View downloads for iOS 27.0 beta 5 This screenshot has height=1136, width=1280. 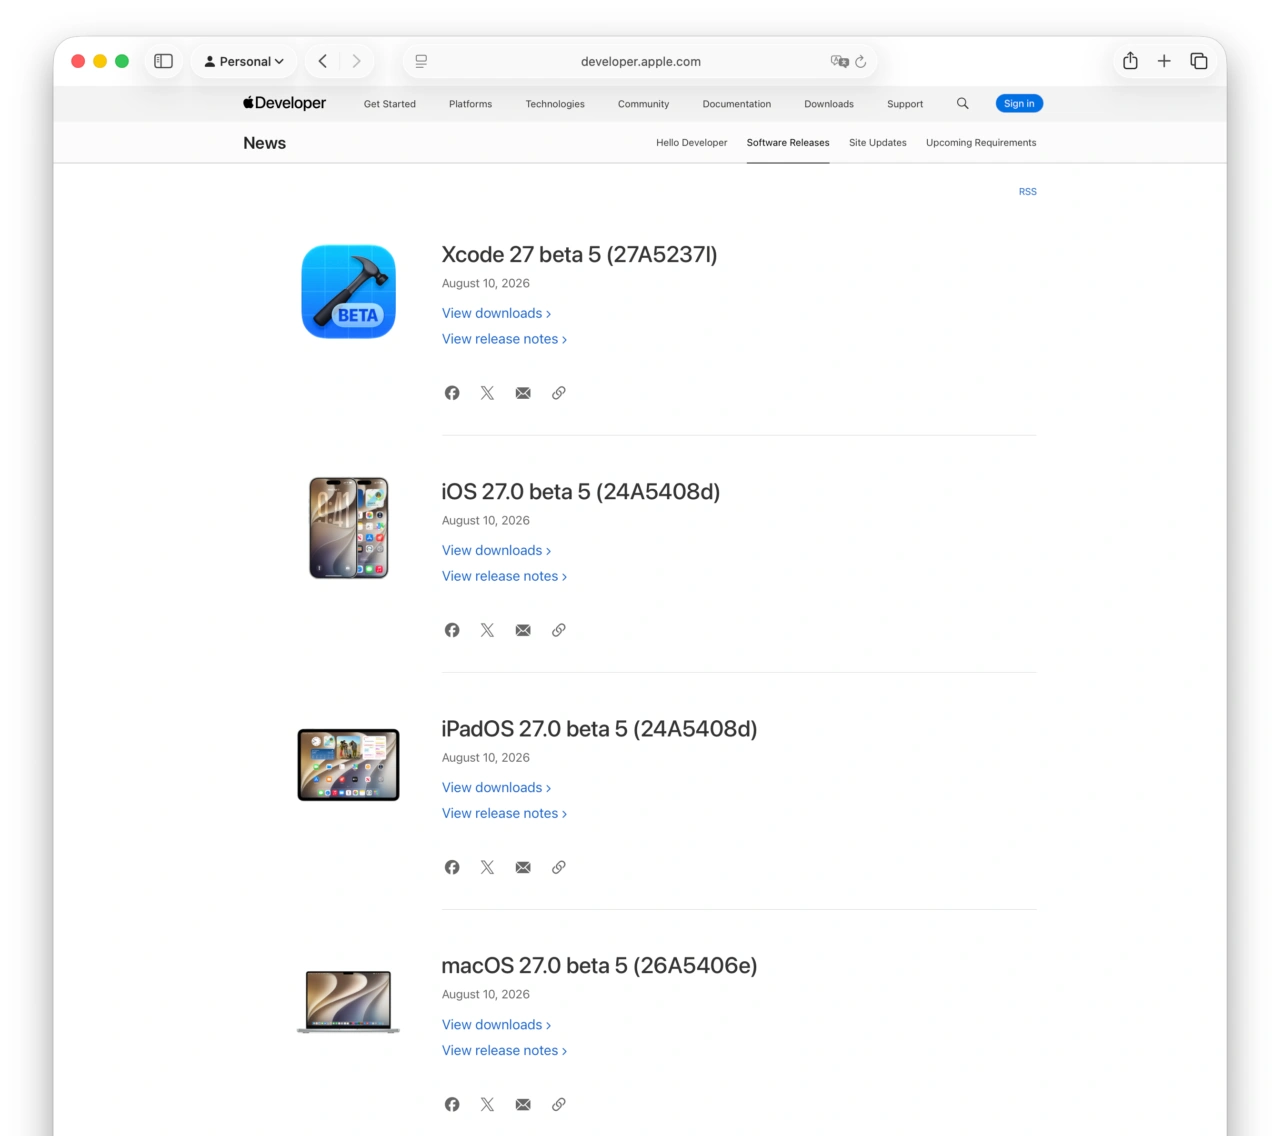(496, 550)
